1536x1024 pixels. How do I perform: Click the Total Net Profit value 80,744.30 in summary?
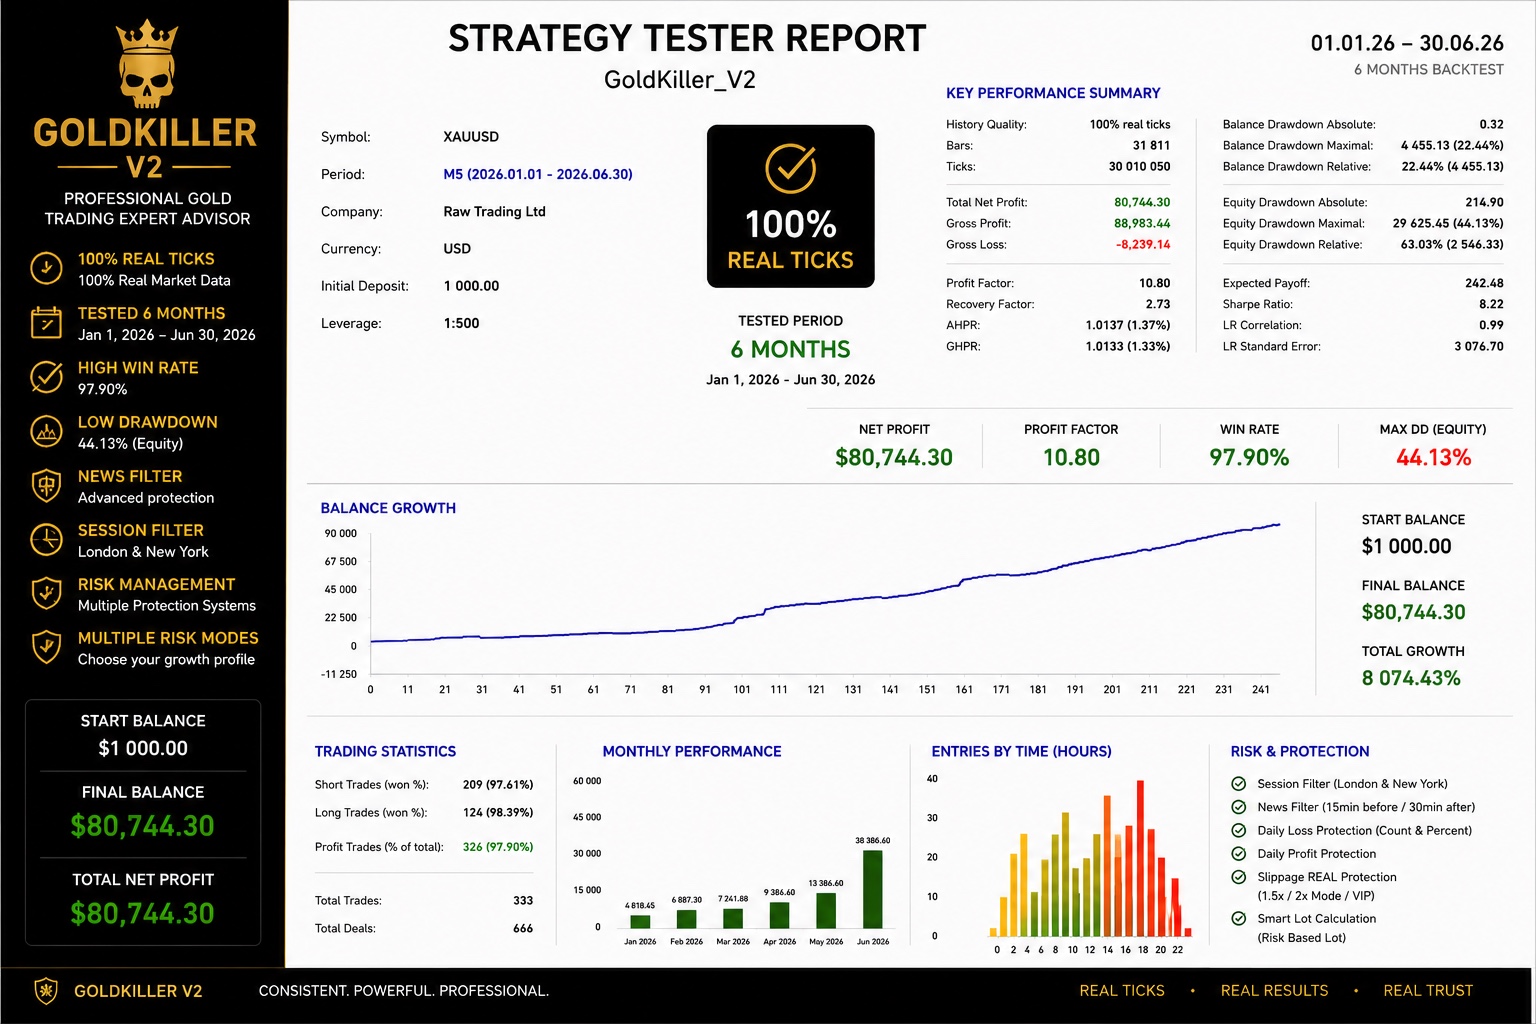coord(1142,202)
